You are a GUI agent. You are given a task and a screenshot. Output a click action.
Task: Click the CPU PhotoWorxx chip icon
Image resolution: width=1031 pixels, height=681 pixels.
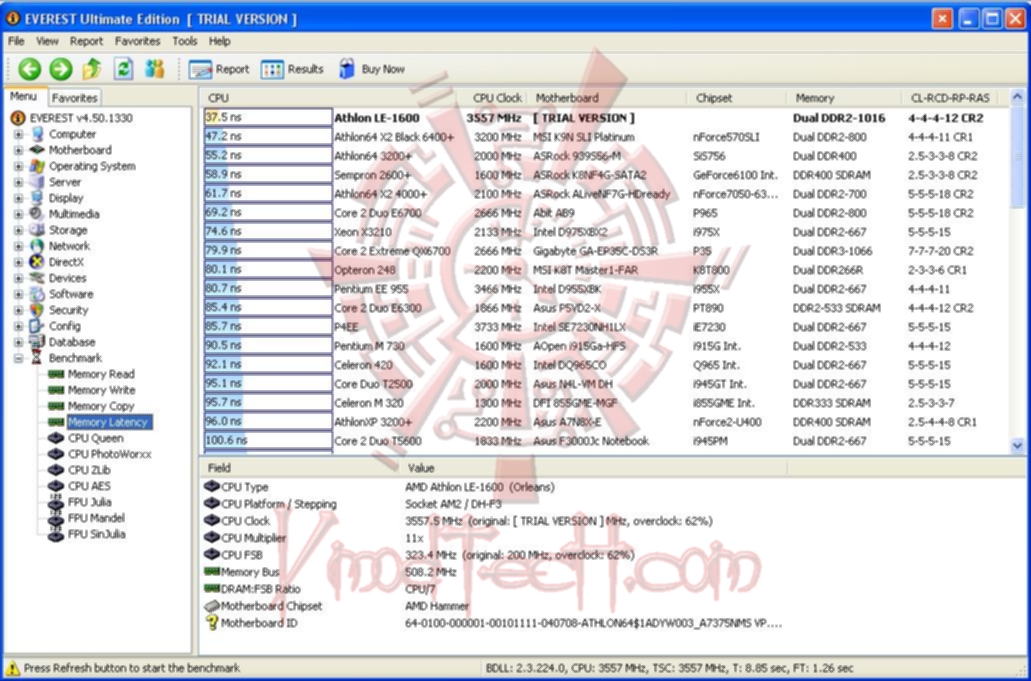(x=56, y=454)
